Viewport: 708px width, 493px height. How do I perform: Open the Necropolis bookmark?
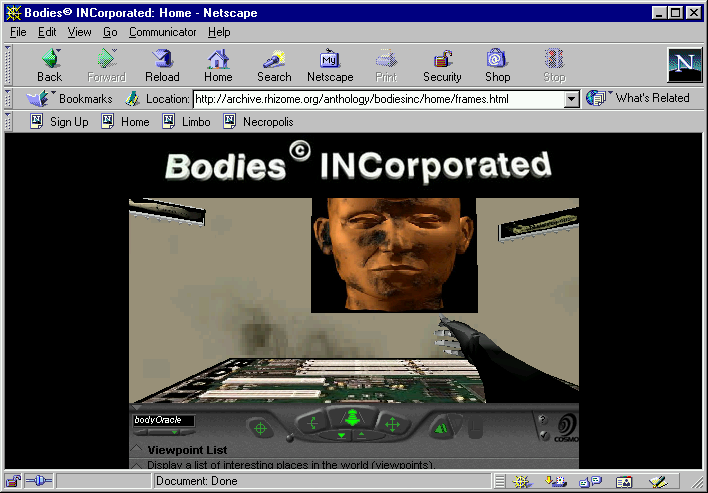(258, 121)
